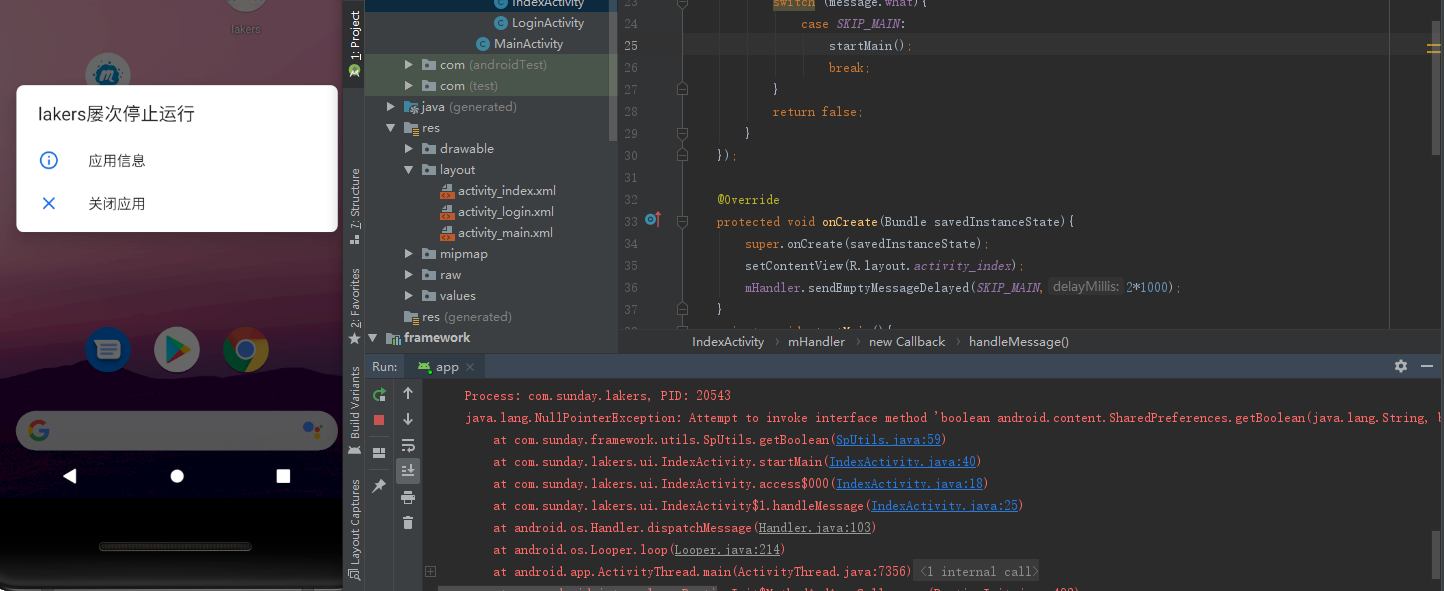Image resolution: width=1444 pixels, height=591 pixels.
Task: Jump up the stack trace with up arrow
Action: [x=408, y=394]
